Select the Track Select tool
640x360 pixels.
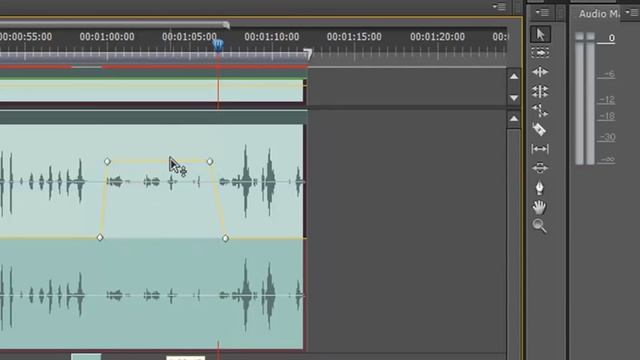(540, 53)
